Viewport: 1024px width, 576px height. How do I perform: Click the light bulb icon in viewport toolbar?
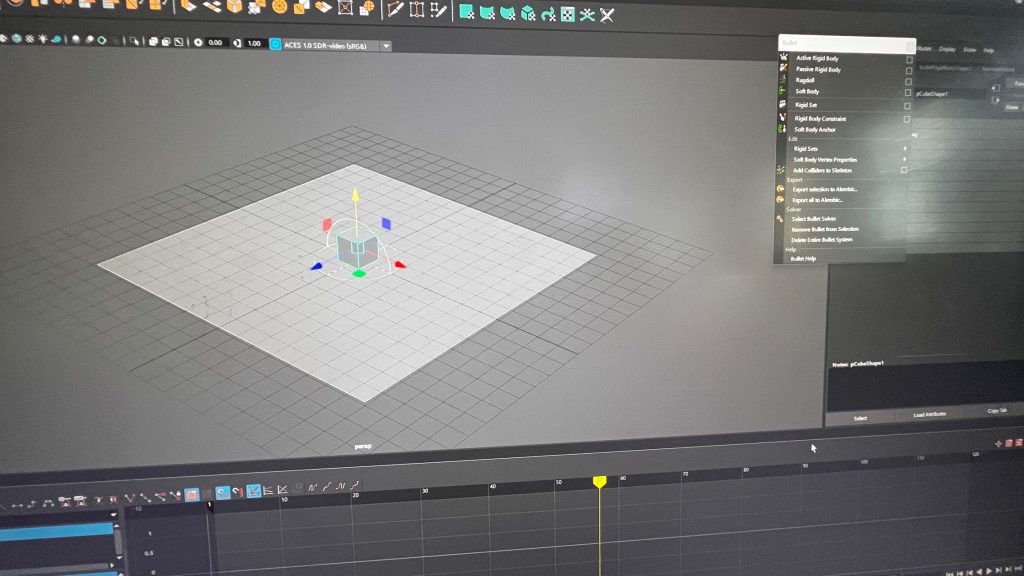click(43, 39)
